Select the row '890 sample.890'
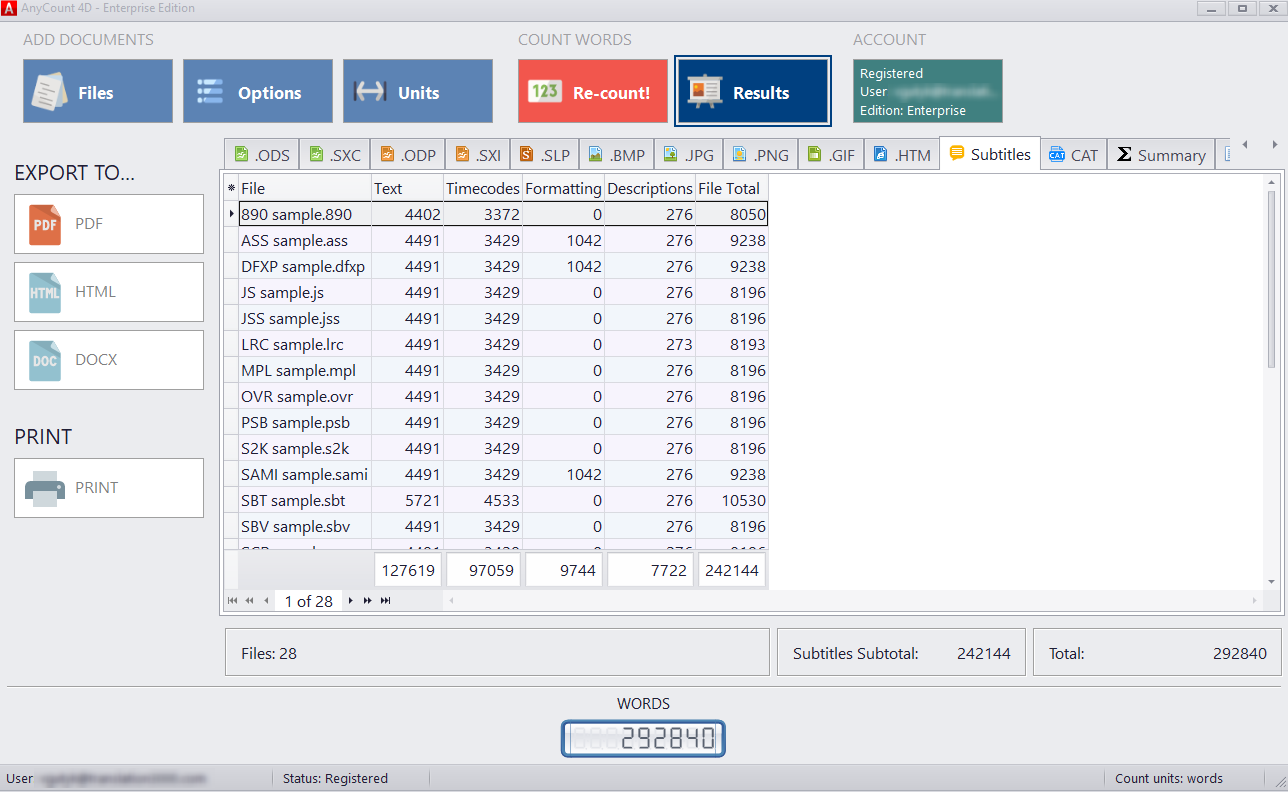Screen dimensions: 1288x792 (503, 214)
